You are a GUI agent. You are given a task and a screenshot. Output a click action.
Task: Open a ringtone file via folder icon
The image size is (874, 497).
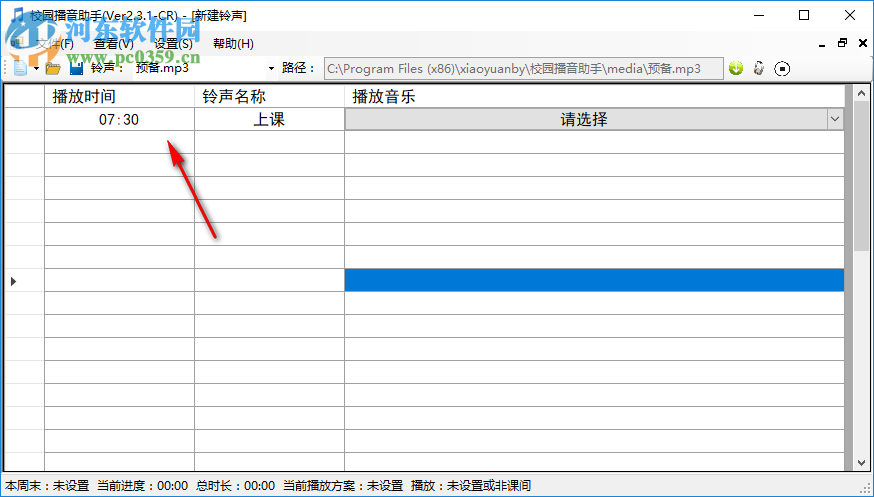coord(53,69)
